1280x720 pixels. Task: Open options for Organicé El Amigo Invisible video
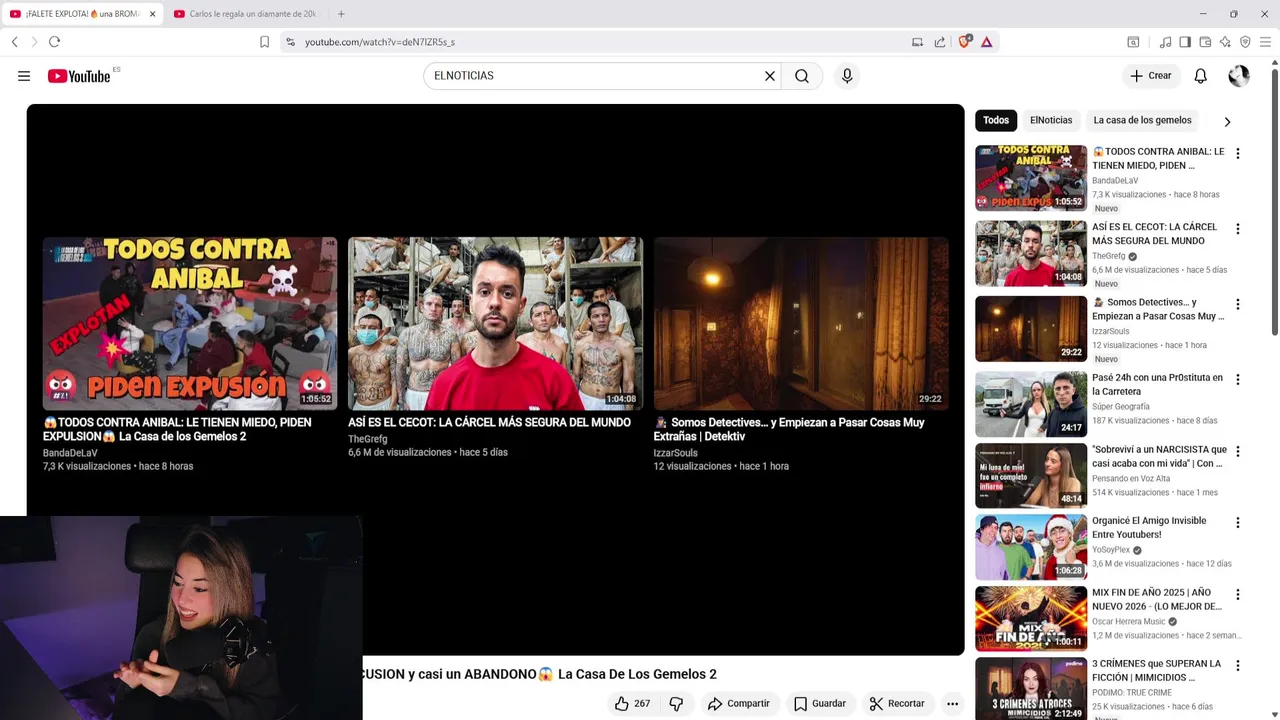pos(1238,523)
